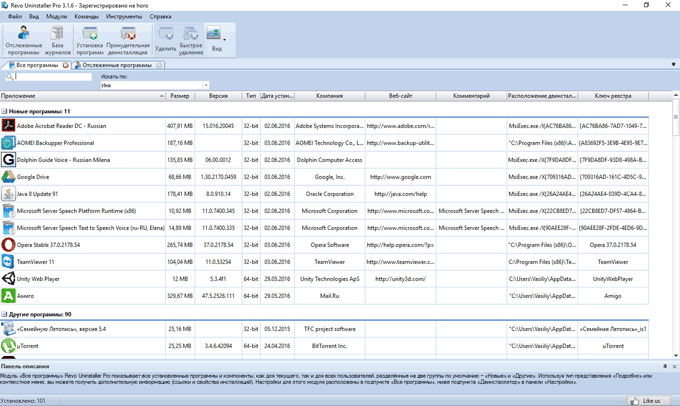This screenshot has width=680, height=406.
Task: Open the Инструменты menu
Action: pyautogui.click(x=124, y=17)
